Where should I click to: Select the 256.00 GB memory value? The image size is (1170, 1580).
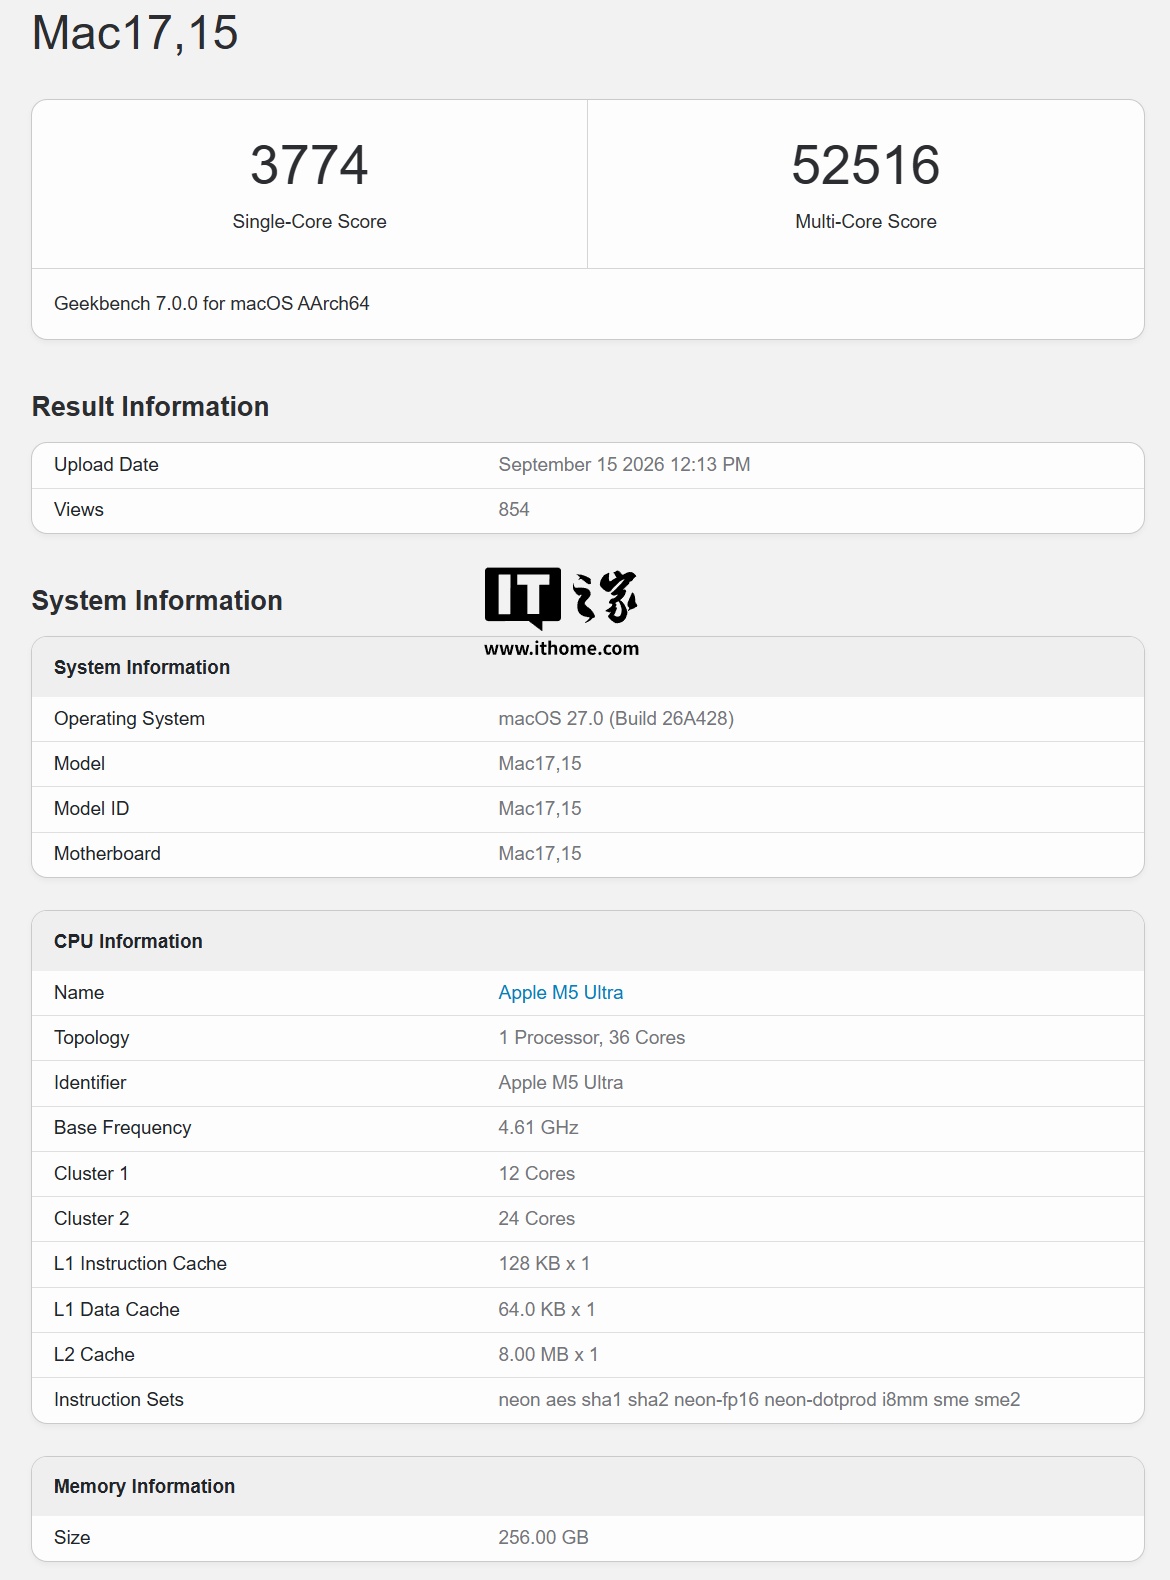[x=543, y=1537]
